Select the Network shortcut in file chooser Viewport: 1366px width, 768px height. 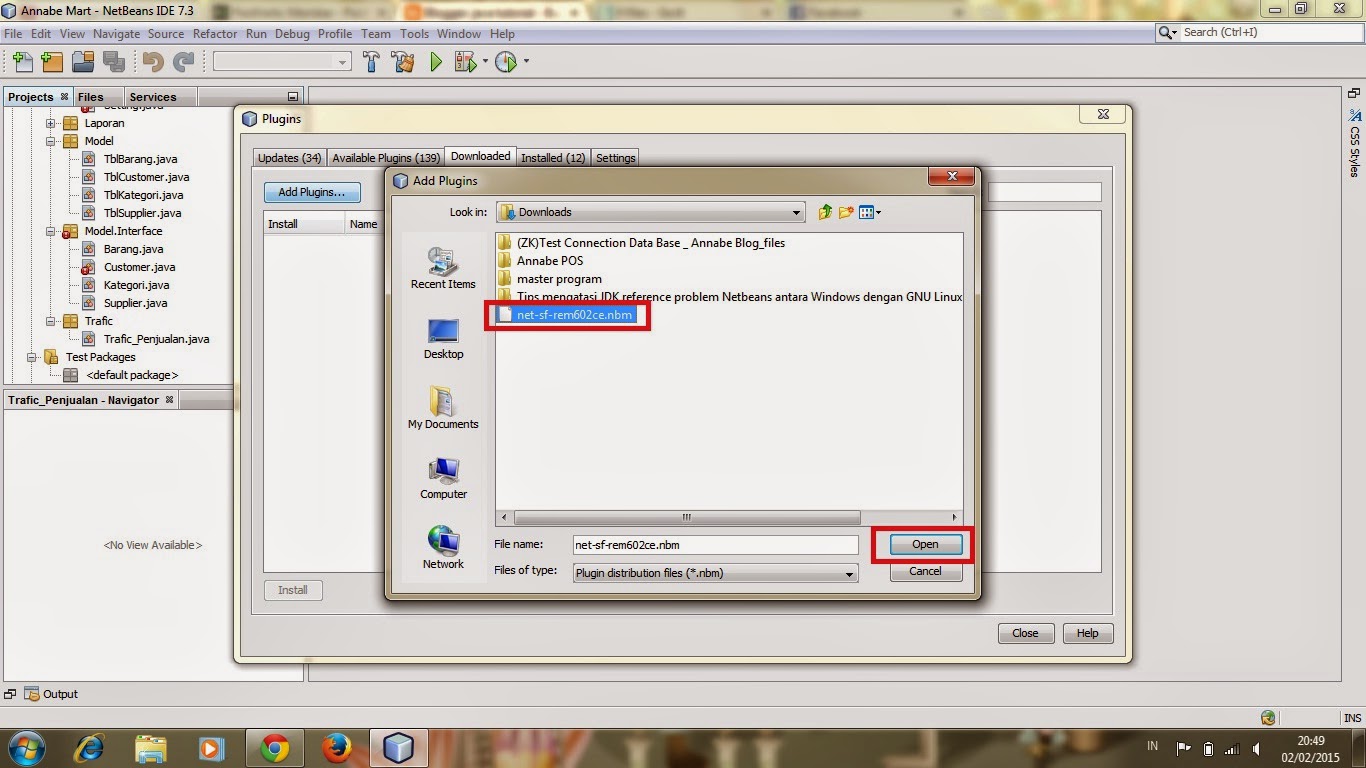pos(443,548)
